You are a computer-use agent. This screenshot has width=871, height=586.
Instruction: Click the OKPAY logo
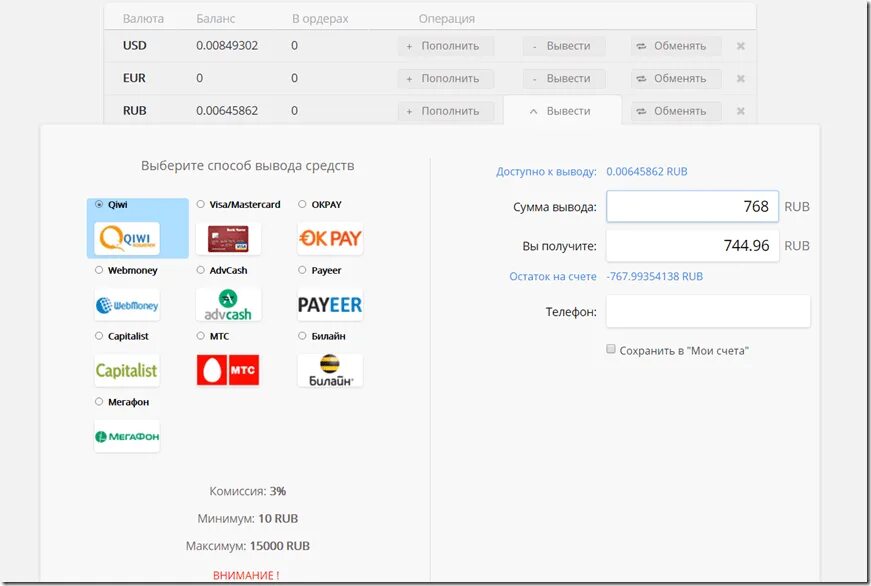pos(330,238)
